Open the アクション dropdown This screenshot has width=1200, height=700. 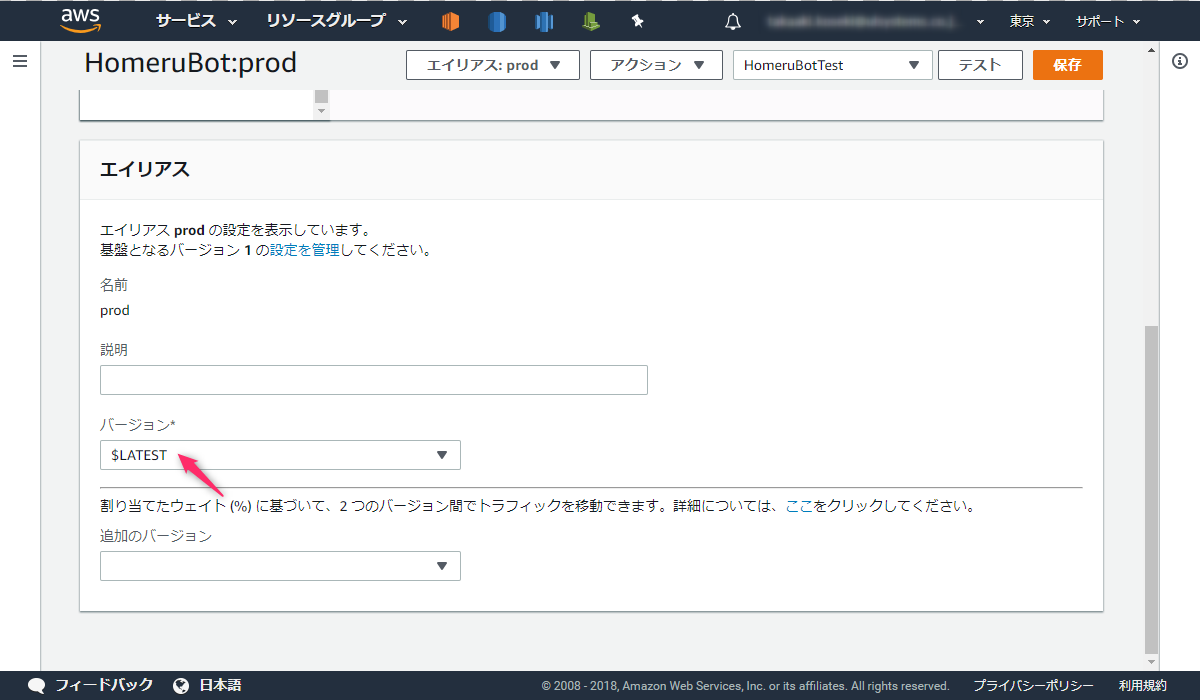[x=656, y=64]
